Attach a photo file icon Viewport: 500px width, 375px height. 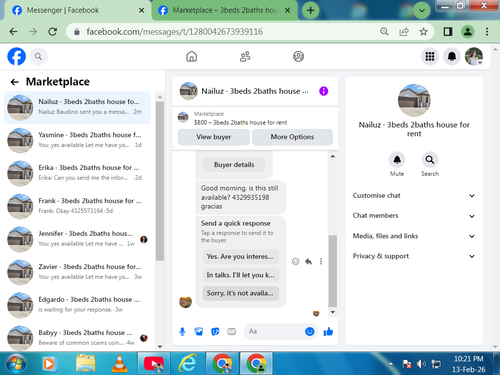[x=199, y=331]
